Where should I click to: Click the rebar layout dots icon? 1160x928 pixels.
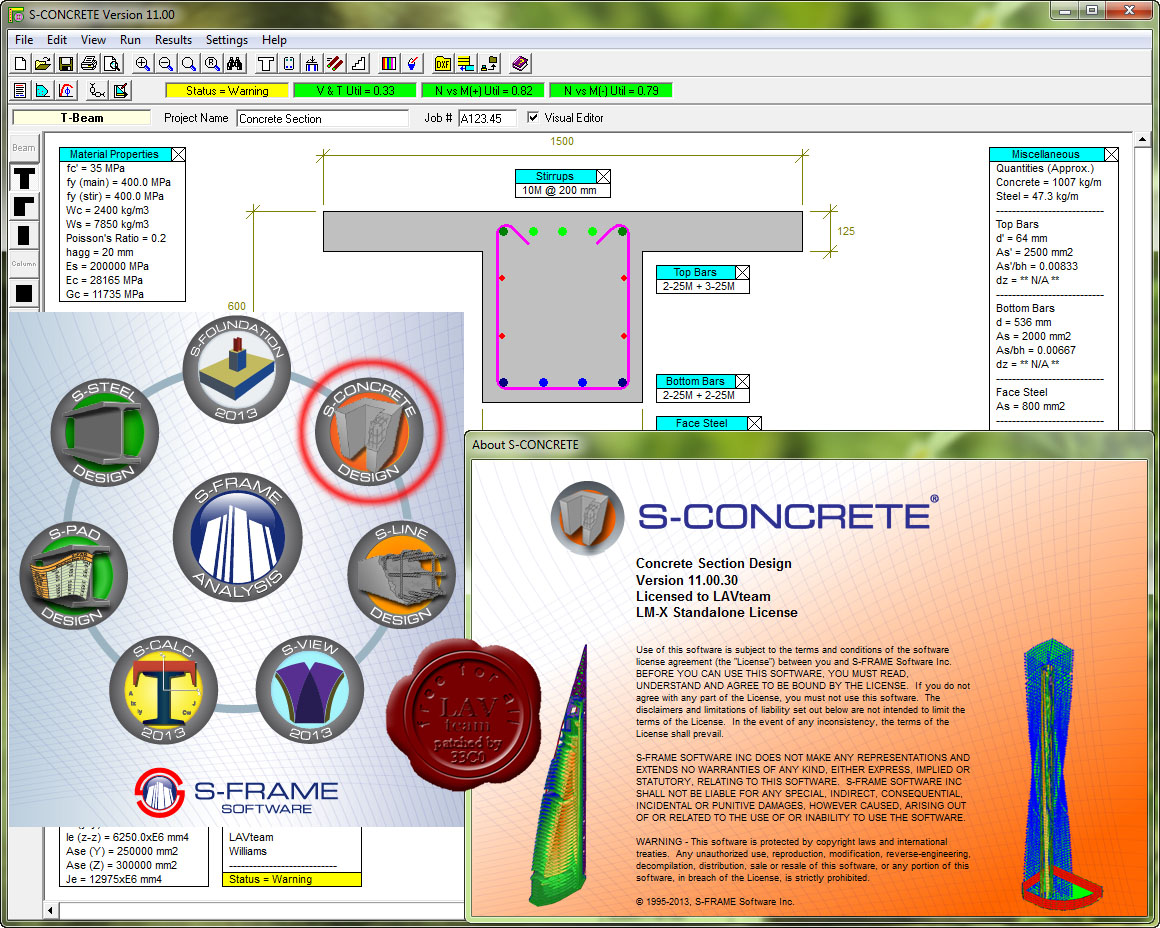[289, 64]
